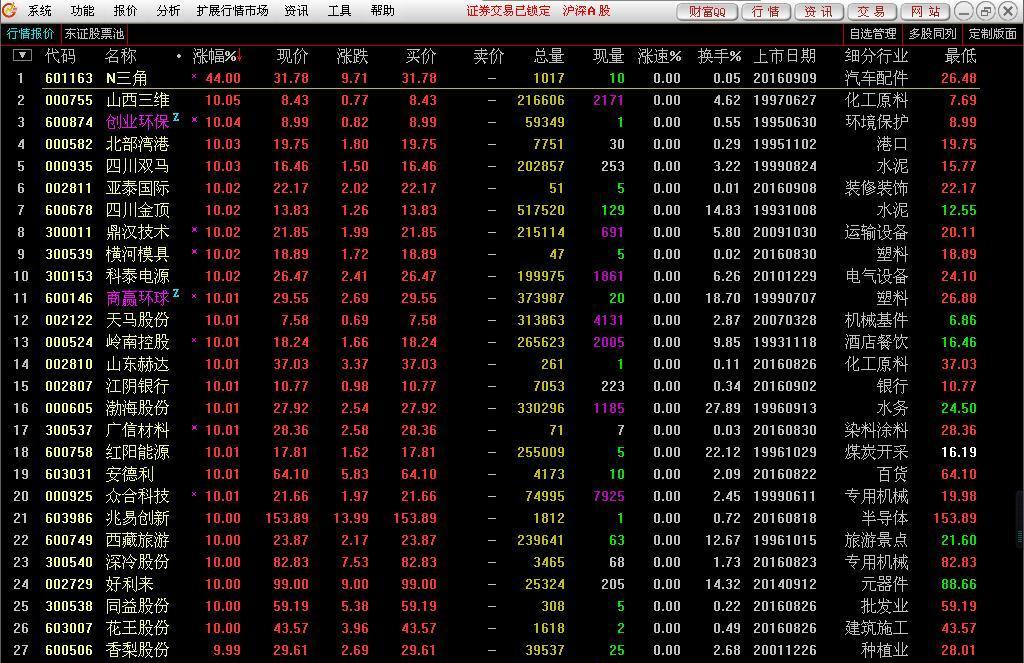1024x663 pixels.
Task: Click the 半导体 industry cell
Action: (884, 519)
